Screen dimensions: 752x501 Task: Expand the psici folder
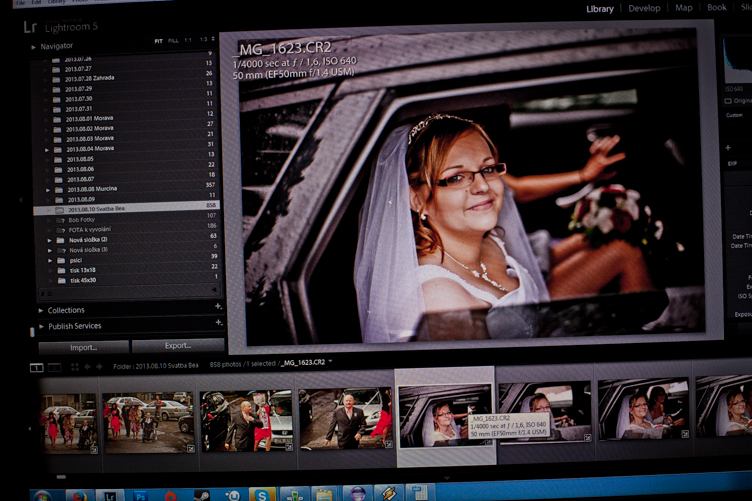50,261
